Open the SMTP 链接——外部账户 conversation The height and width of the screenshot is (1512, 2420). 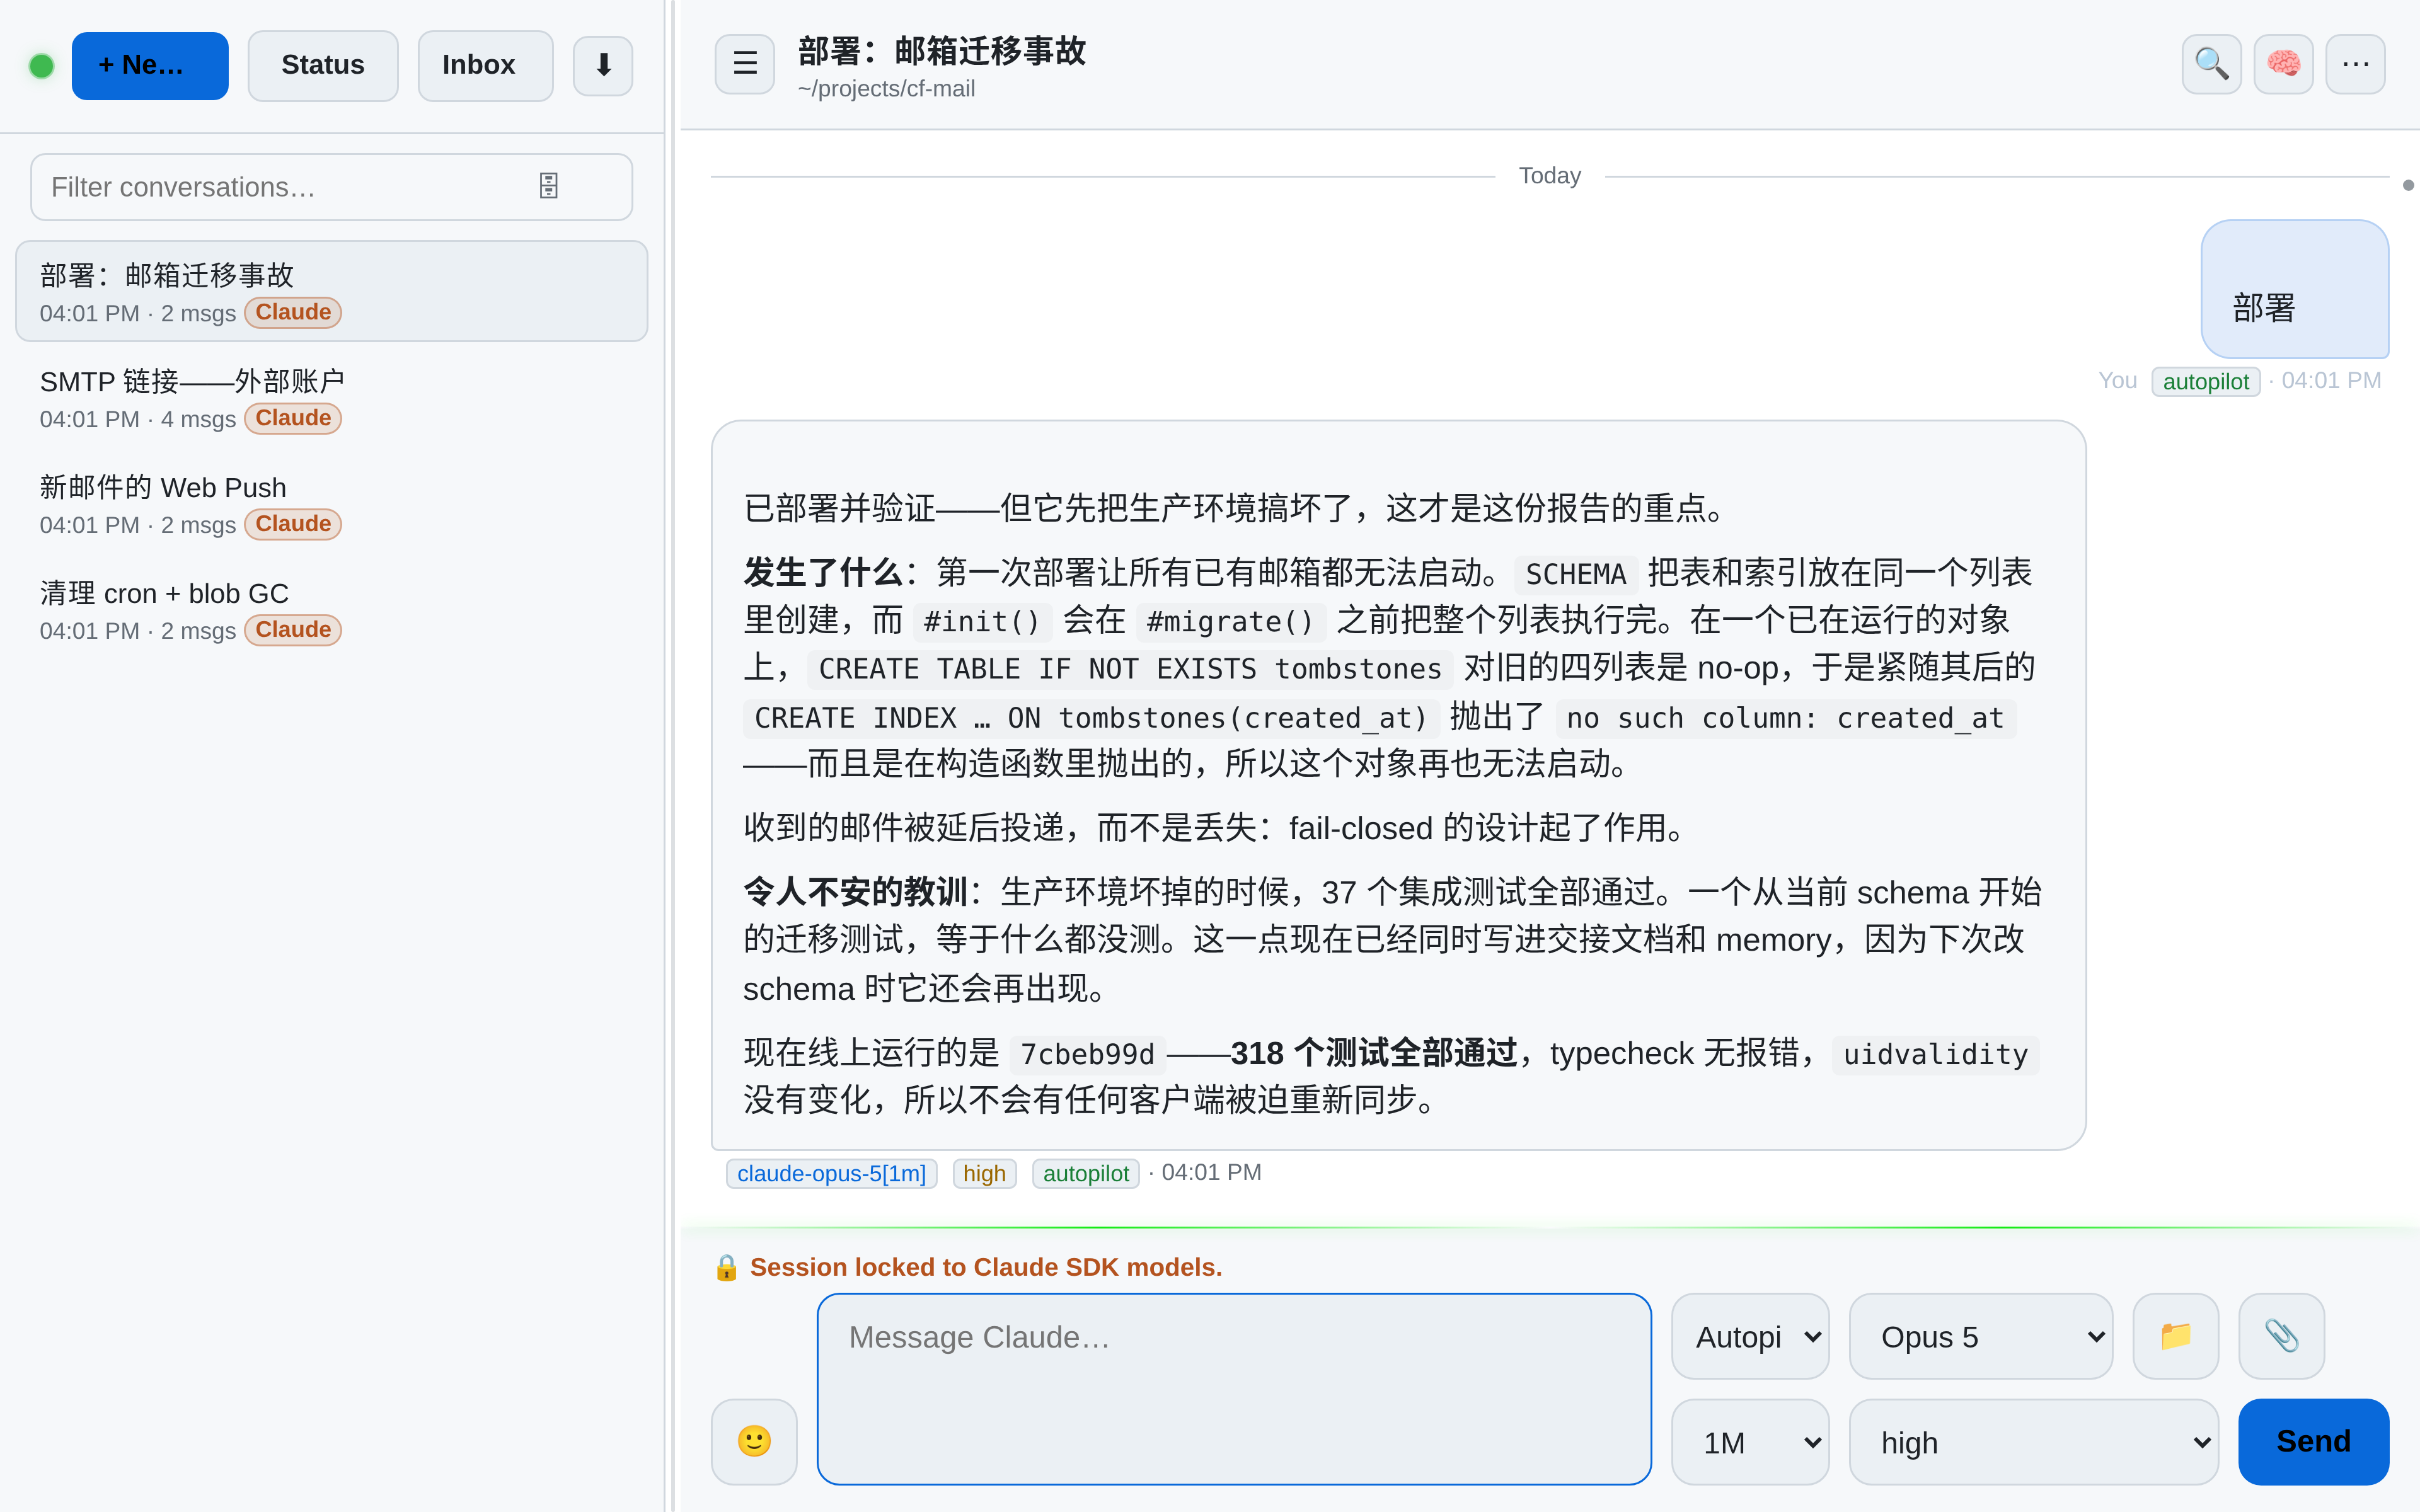click(331, 398)
